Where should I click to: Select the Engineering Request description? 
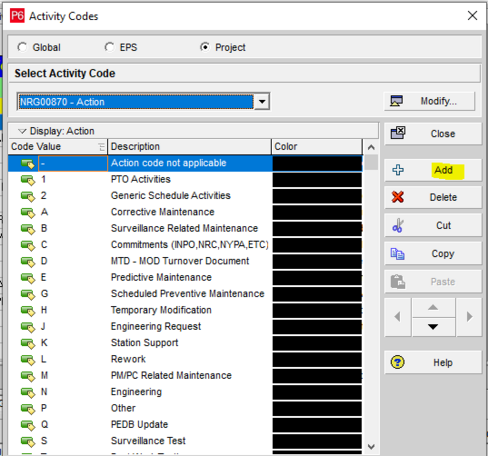point(156,326)
